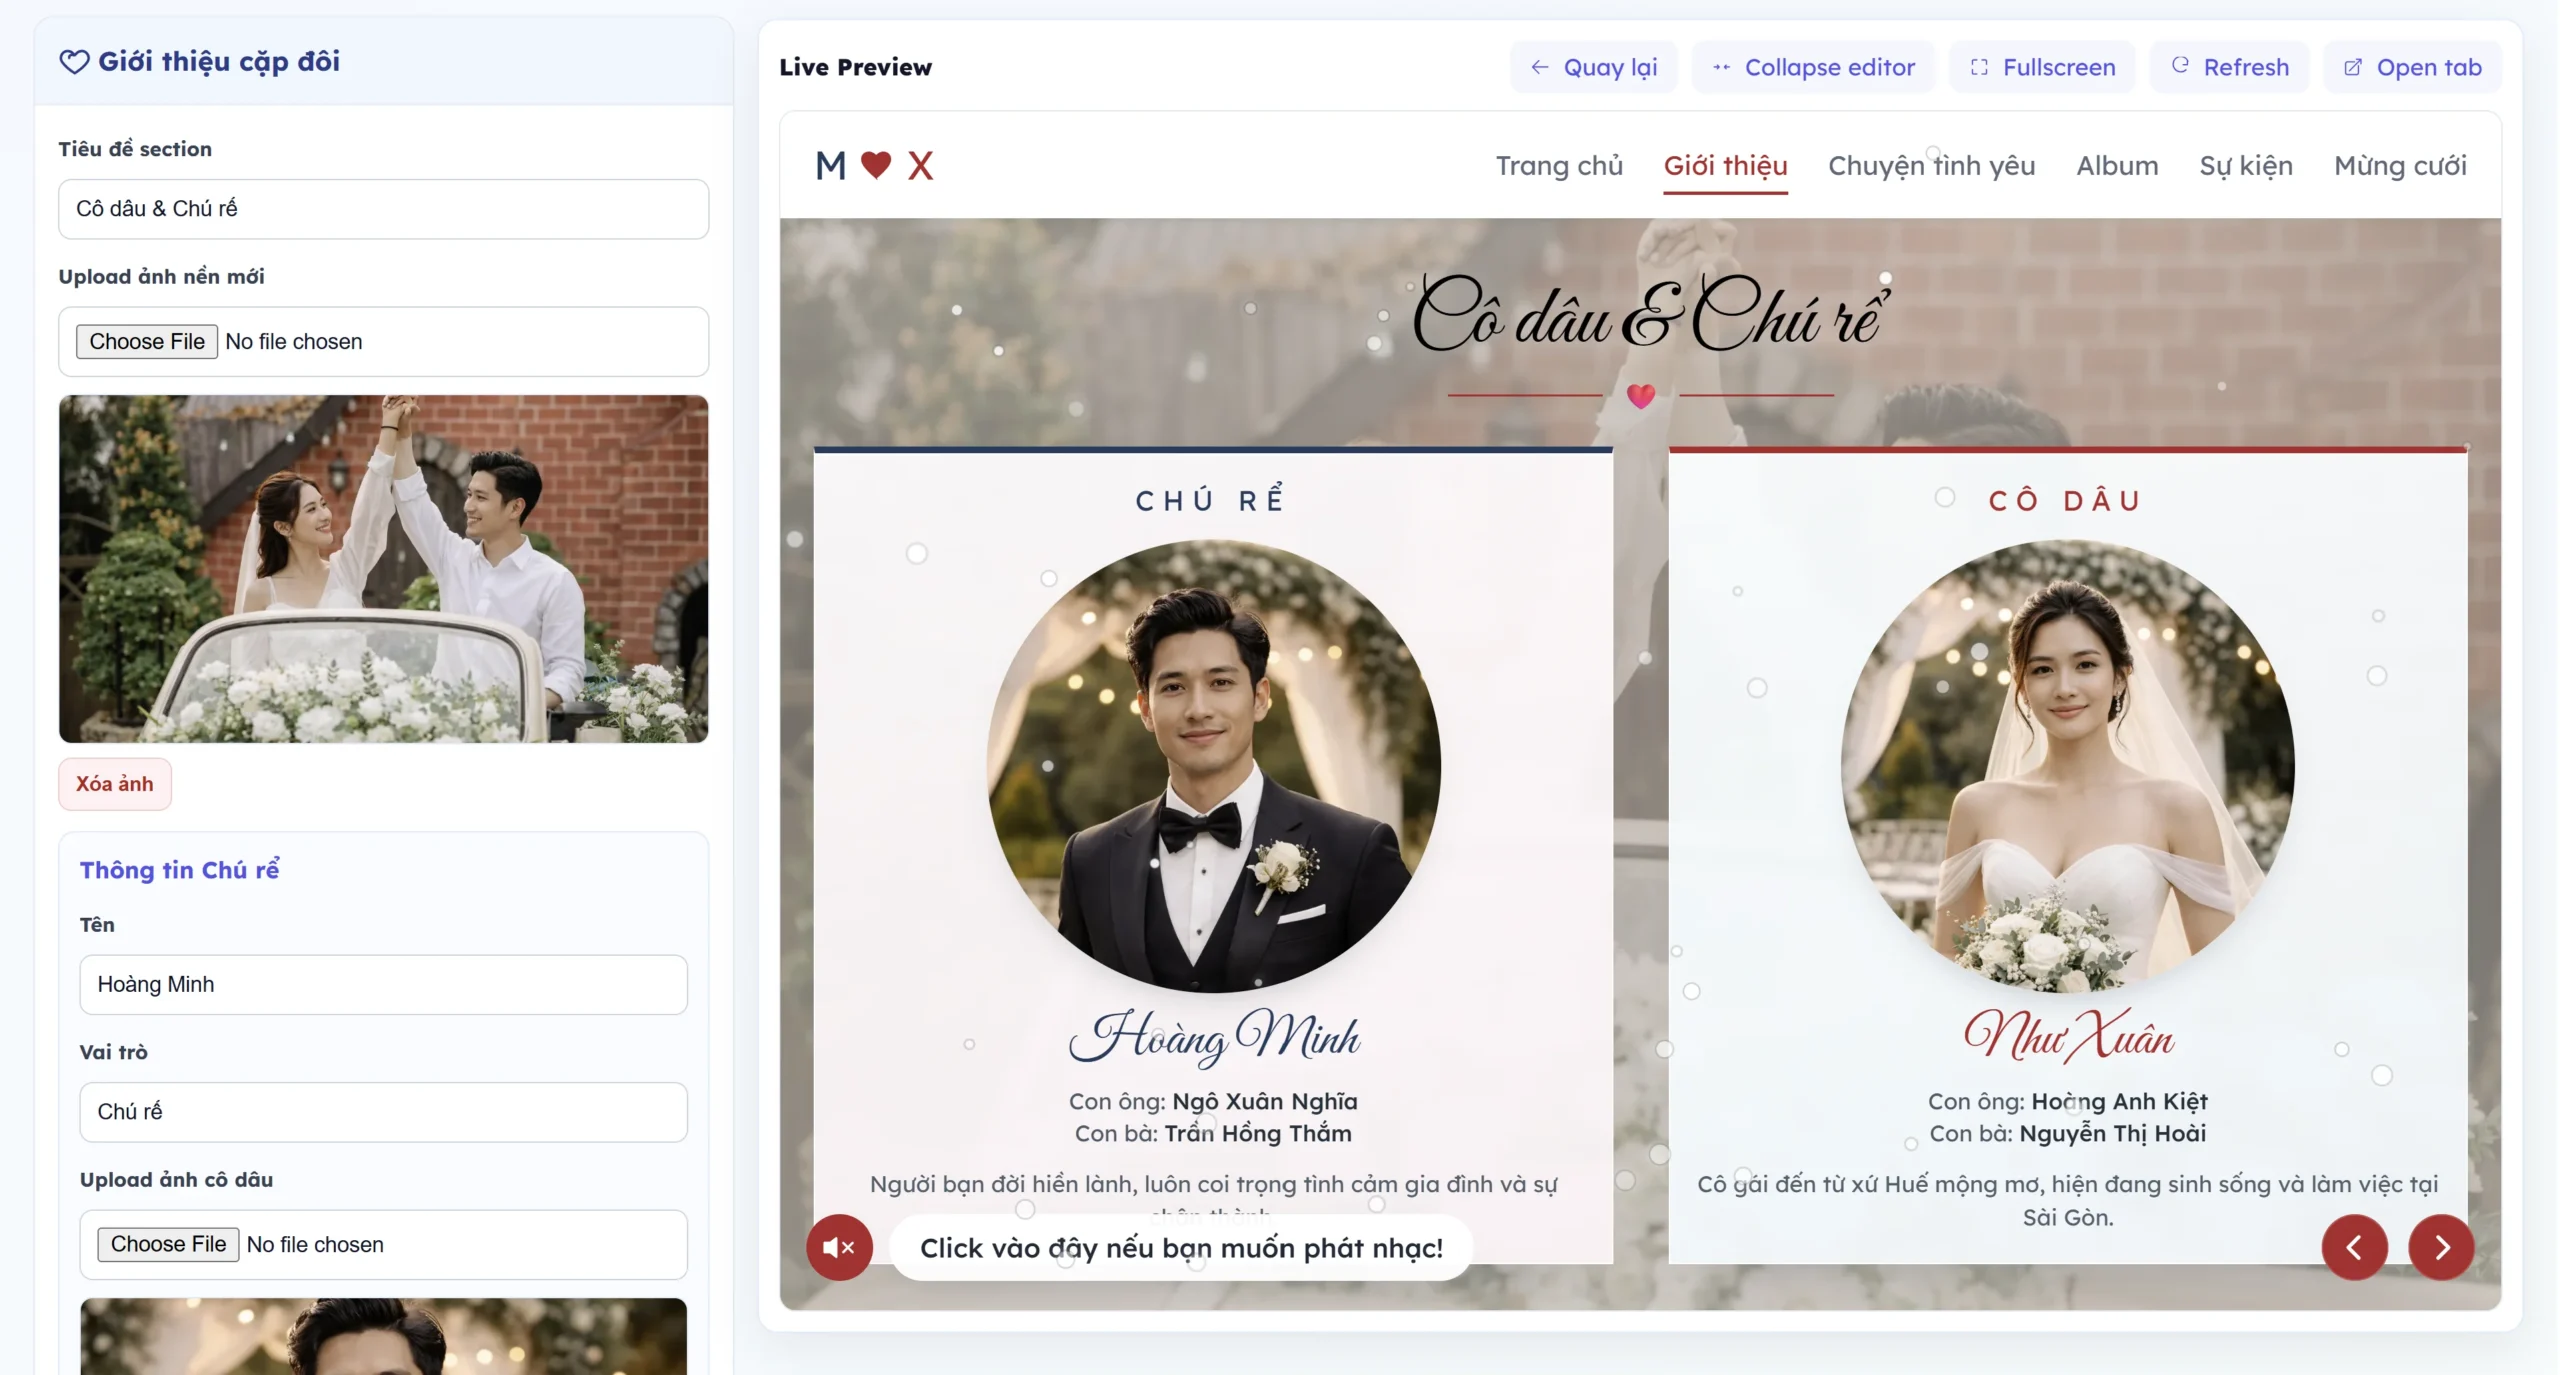The width and height of the screenshot is (2560, 1375).
Task: Click the Refresh button
Action: click(x=2230, y=67)
